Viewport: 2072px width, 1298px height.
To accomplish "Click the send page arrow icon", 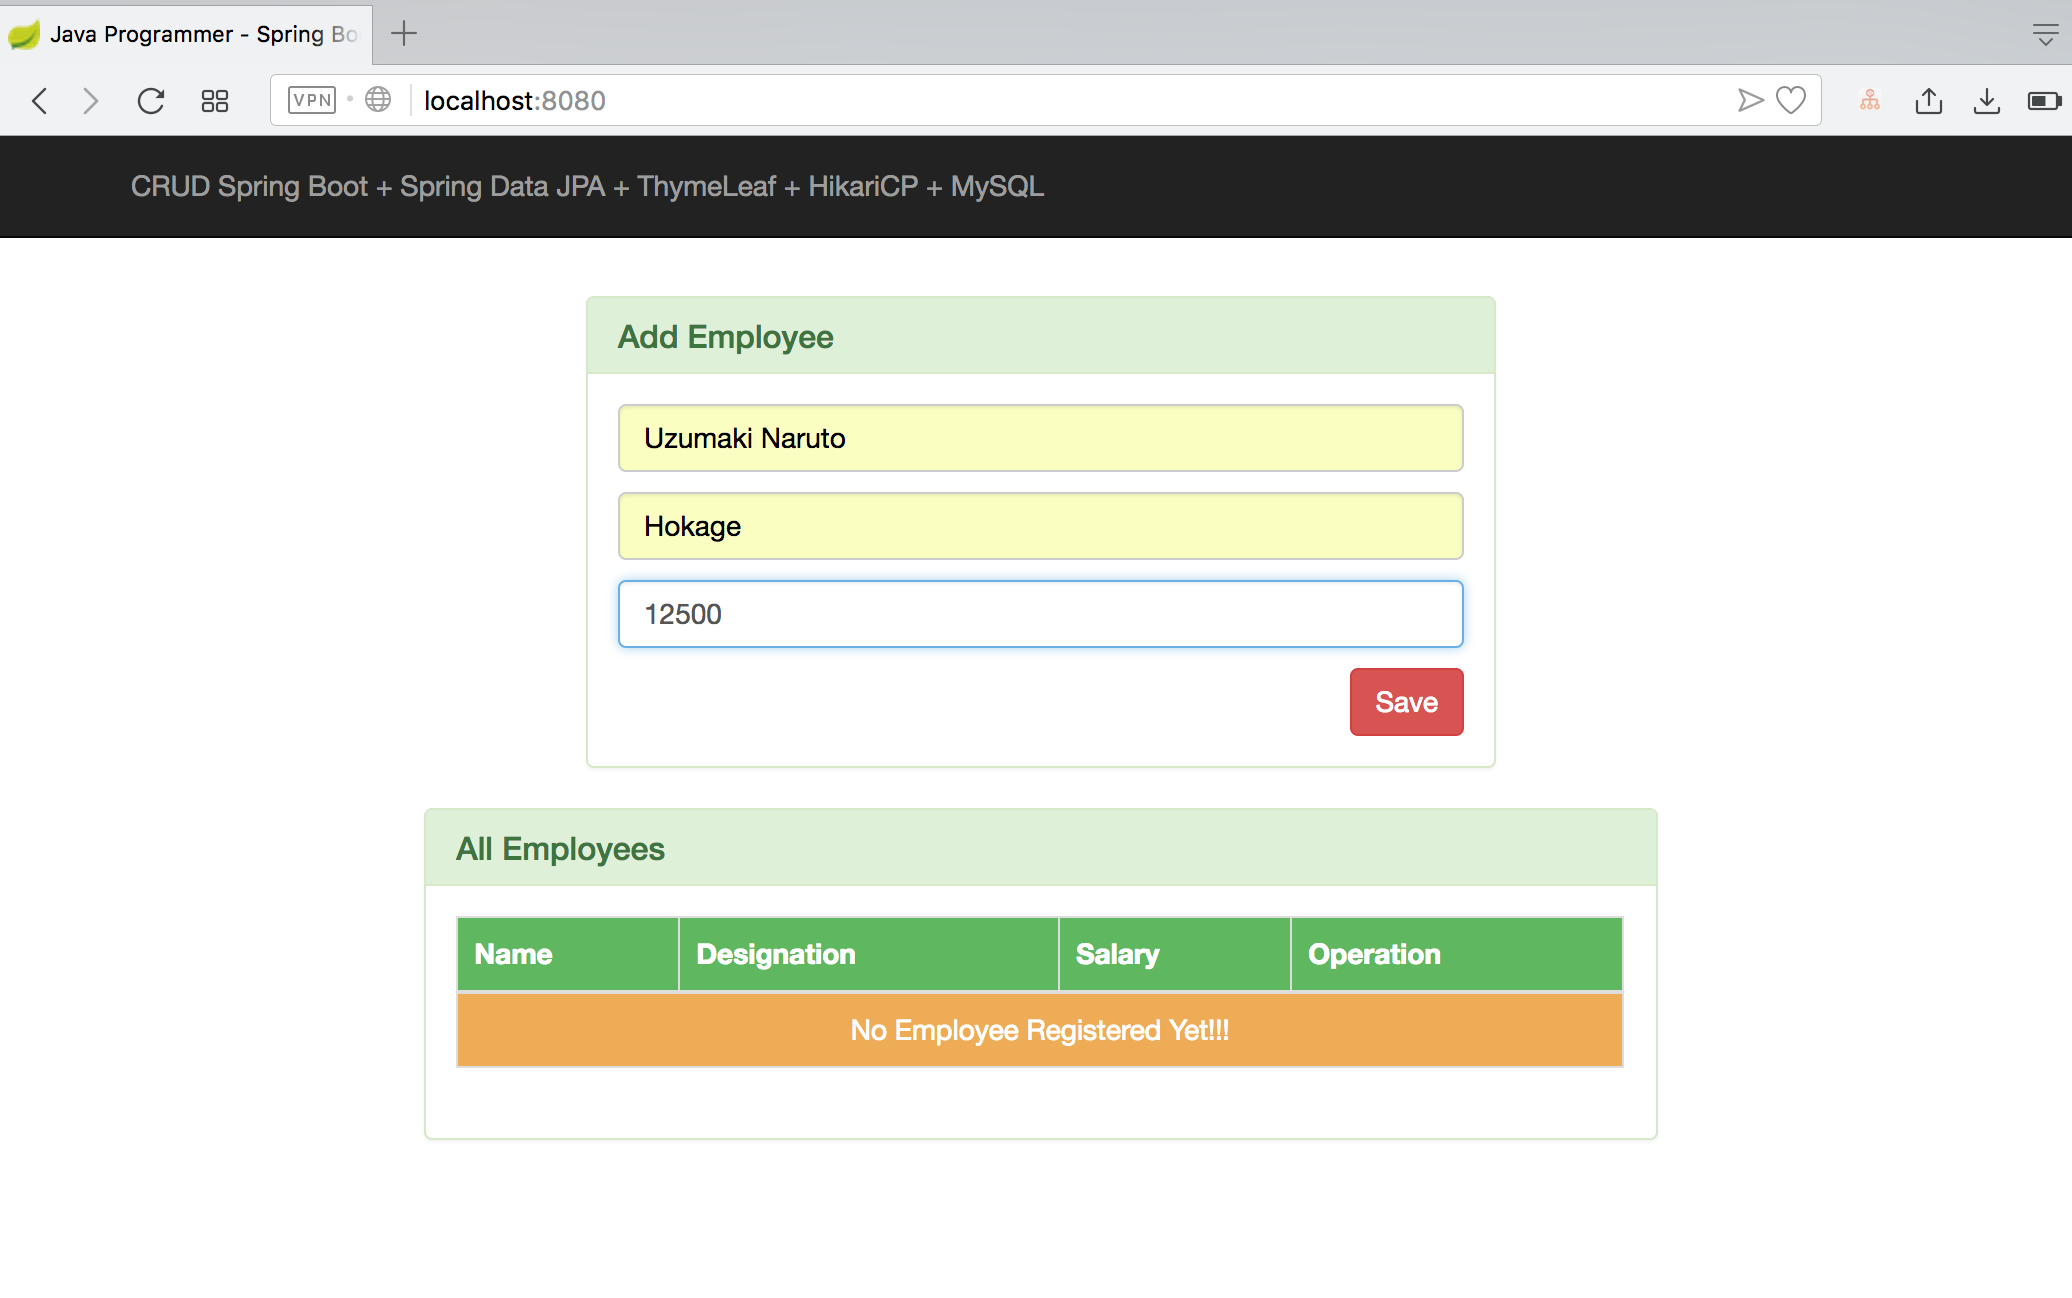I will coord(1750,100).
